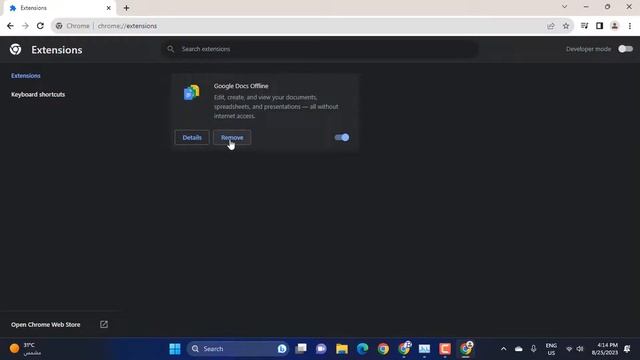Screen dimensions: 640x360
Task: Click the microphone tray icon
Action: coord(533,349)
